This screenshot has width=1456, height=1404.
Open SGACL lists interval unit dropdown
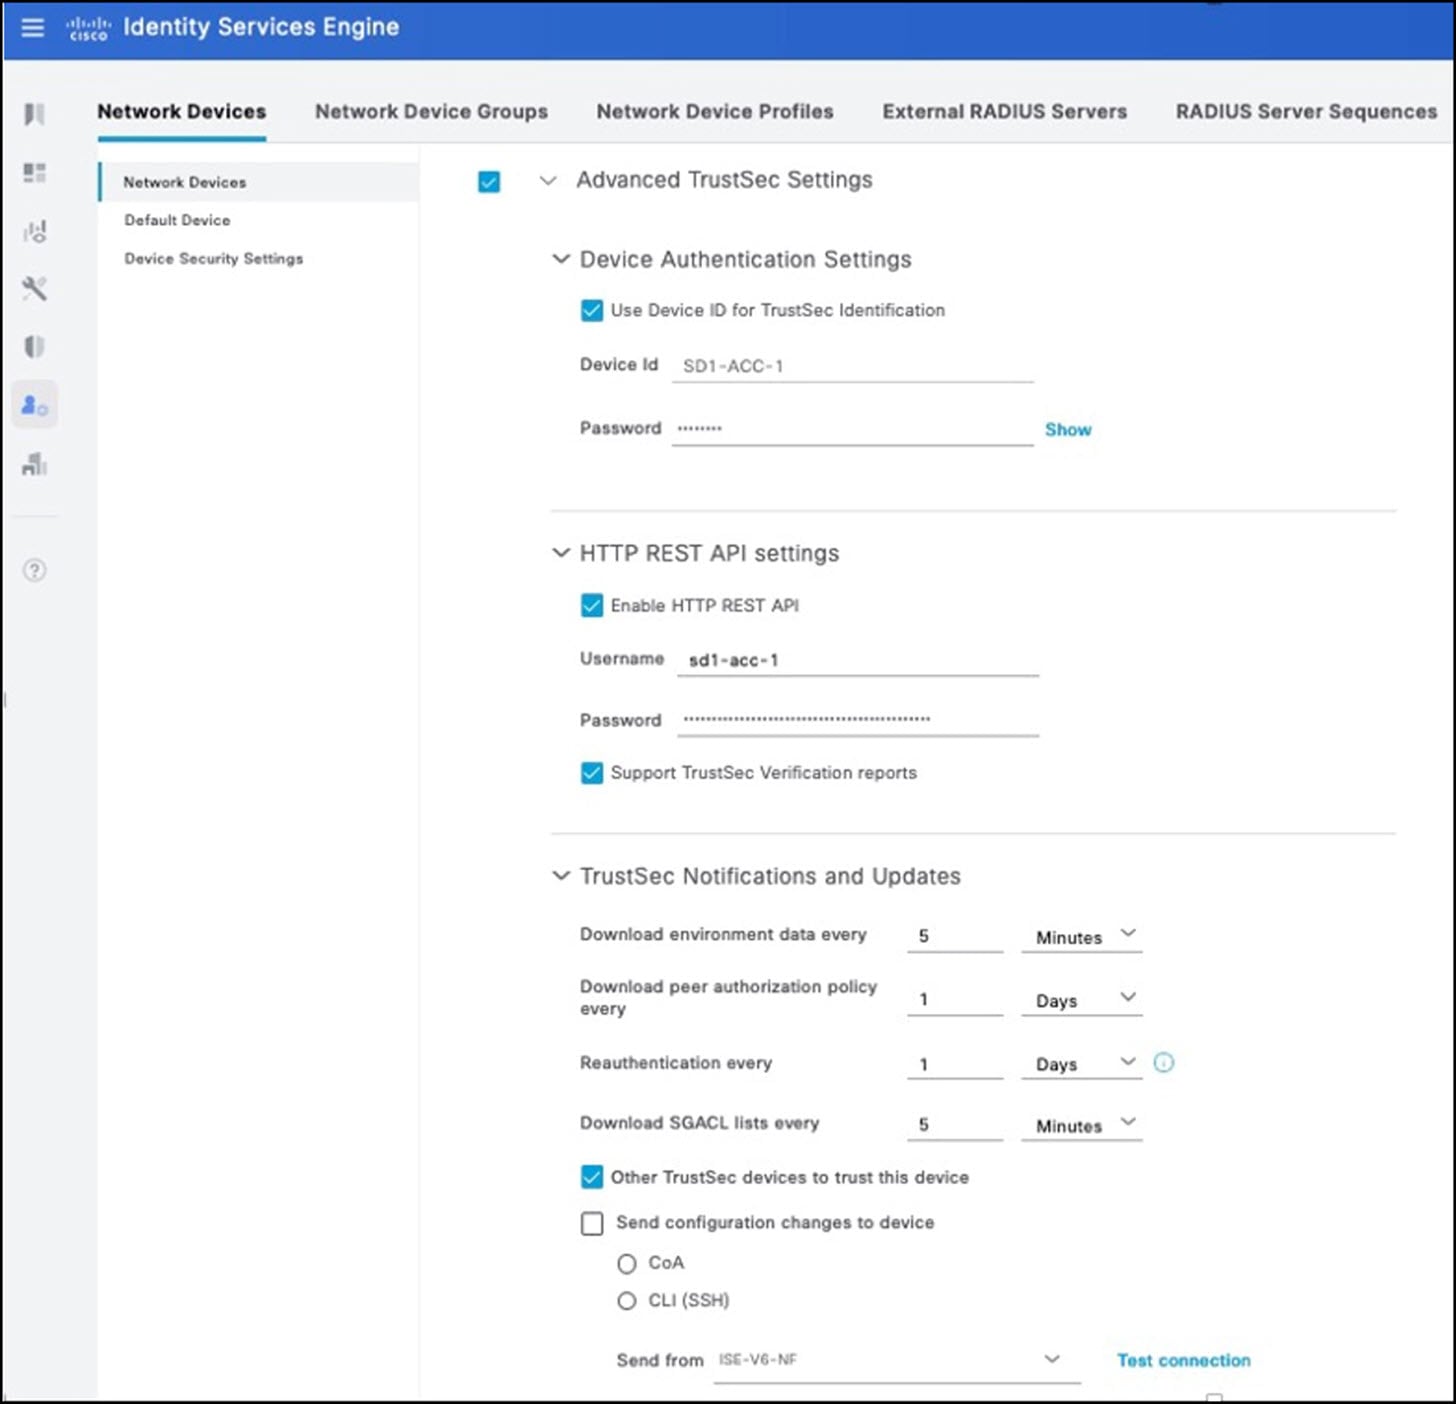(1081, 1125)
